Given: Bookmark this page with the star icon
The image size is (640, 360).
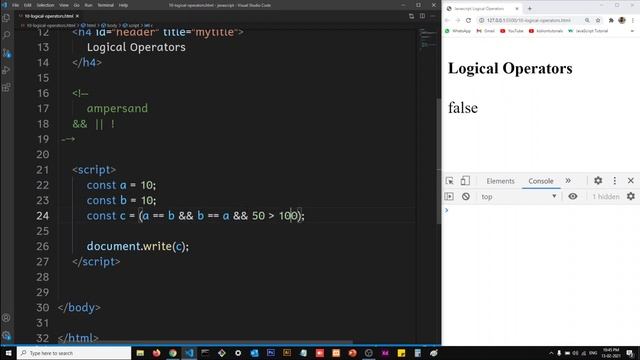Looking at the screenshot, I should point(598,20).
